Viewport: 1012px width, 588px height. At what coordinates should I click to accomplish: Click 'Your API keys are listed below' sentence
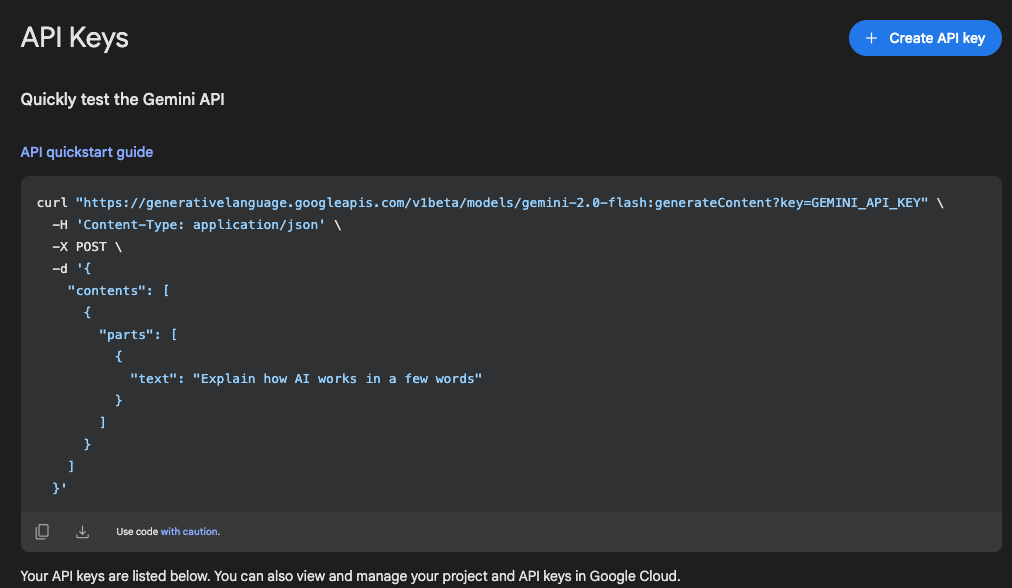(x=350, y=576)
